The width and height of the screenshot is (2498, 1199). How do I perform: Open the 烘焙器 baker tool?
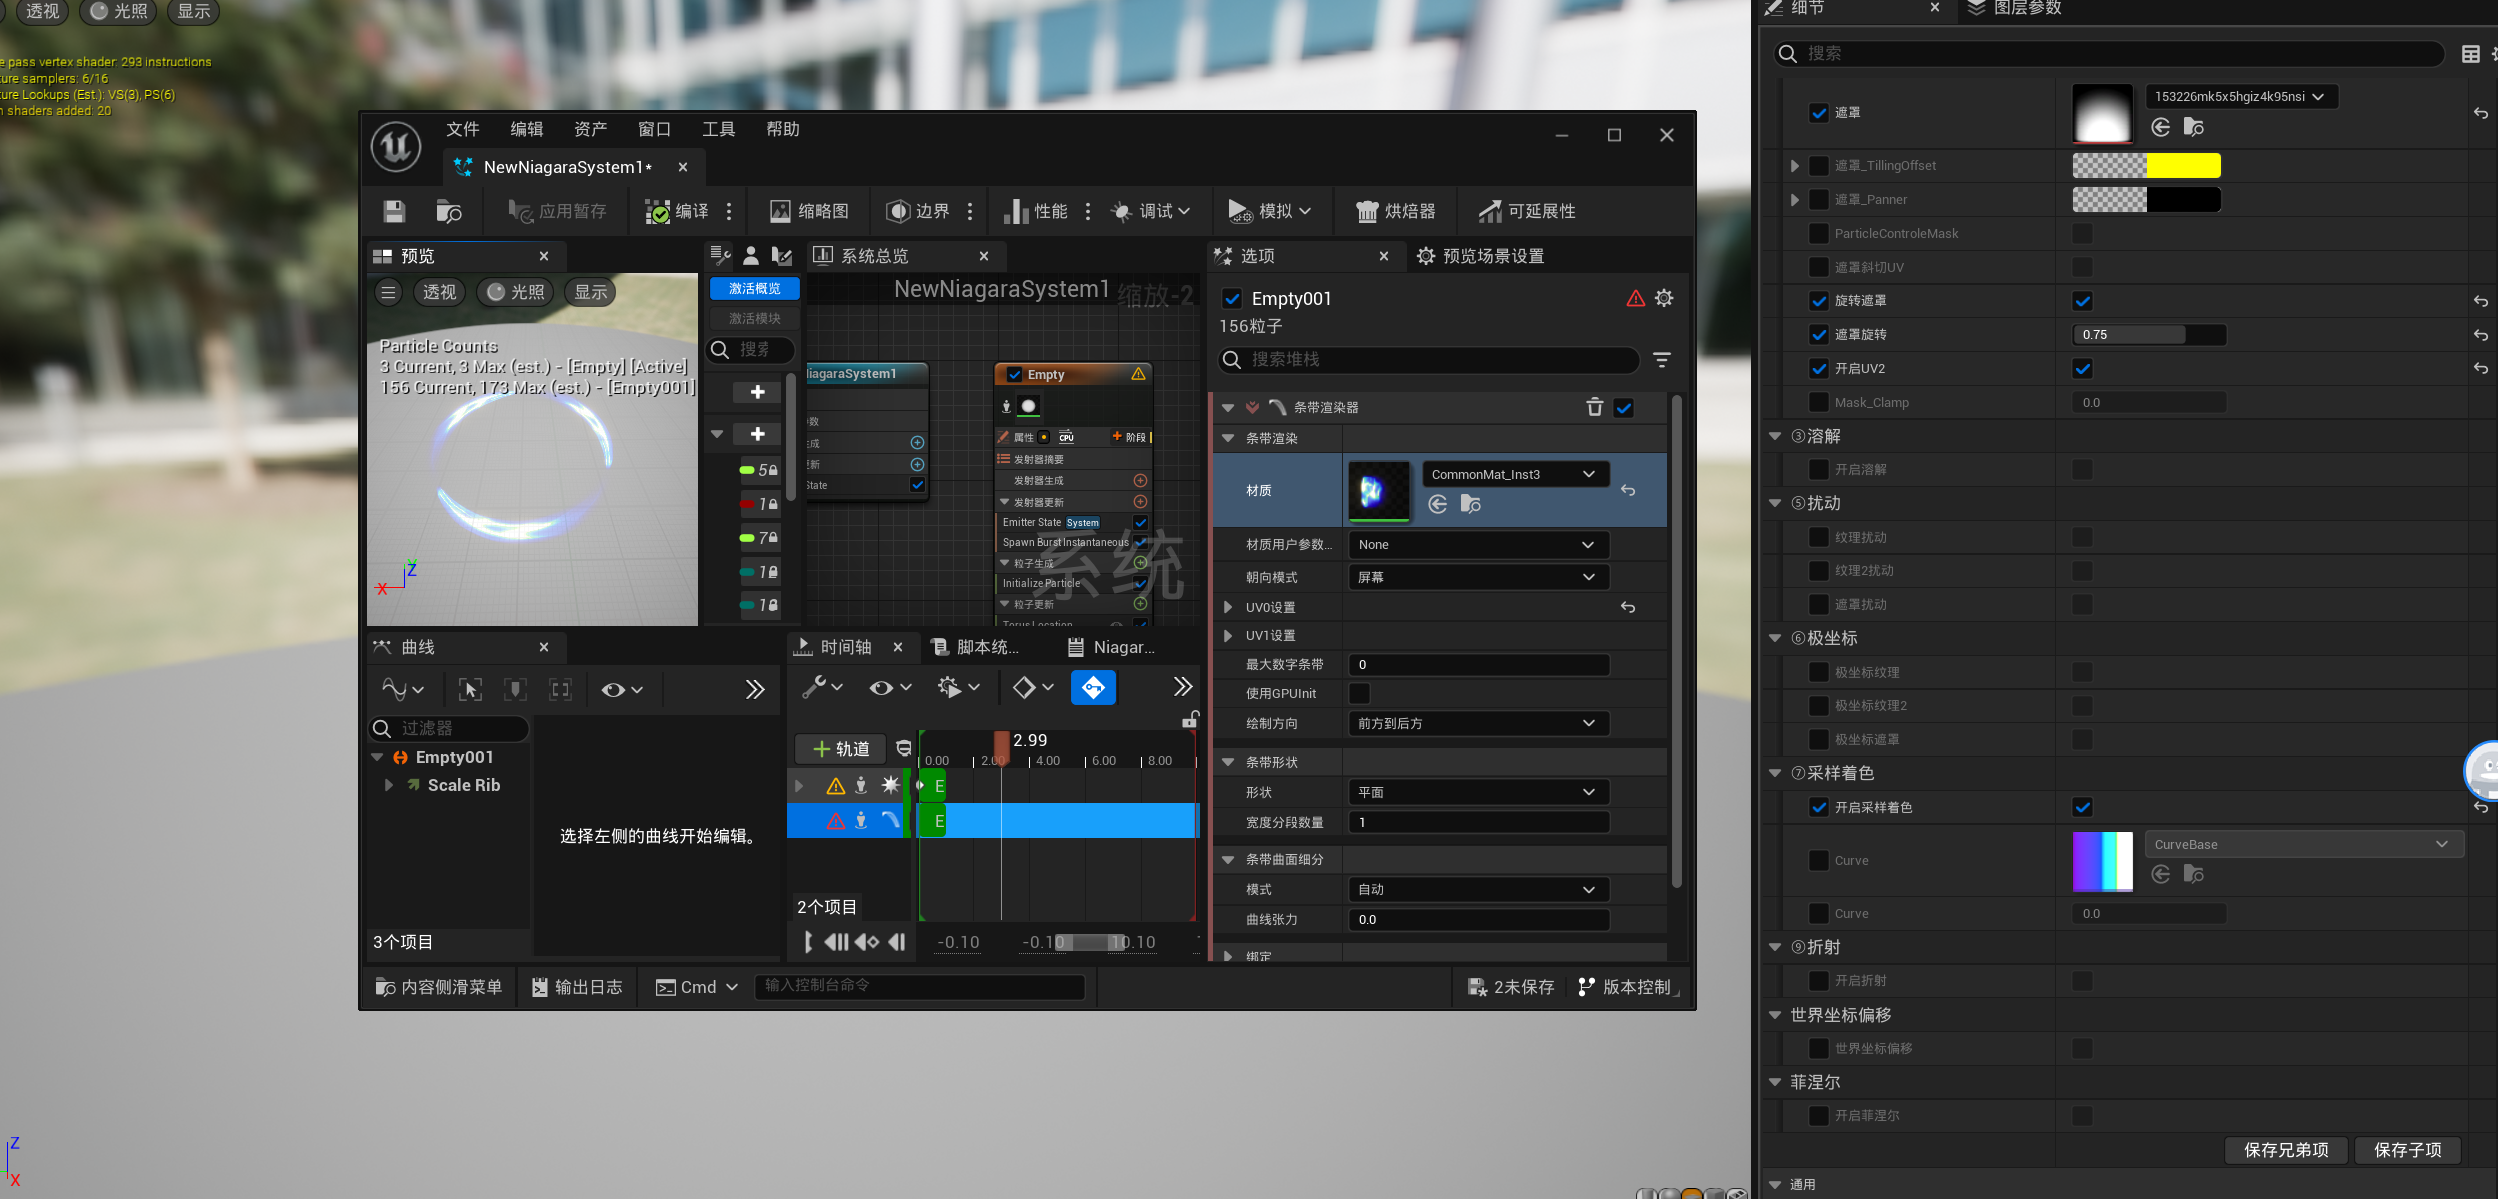tap(1395, 211)
